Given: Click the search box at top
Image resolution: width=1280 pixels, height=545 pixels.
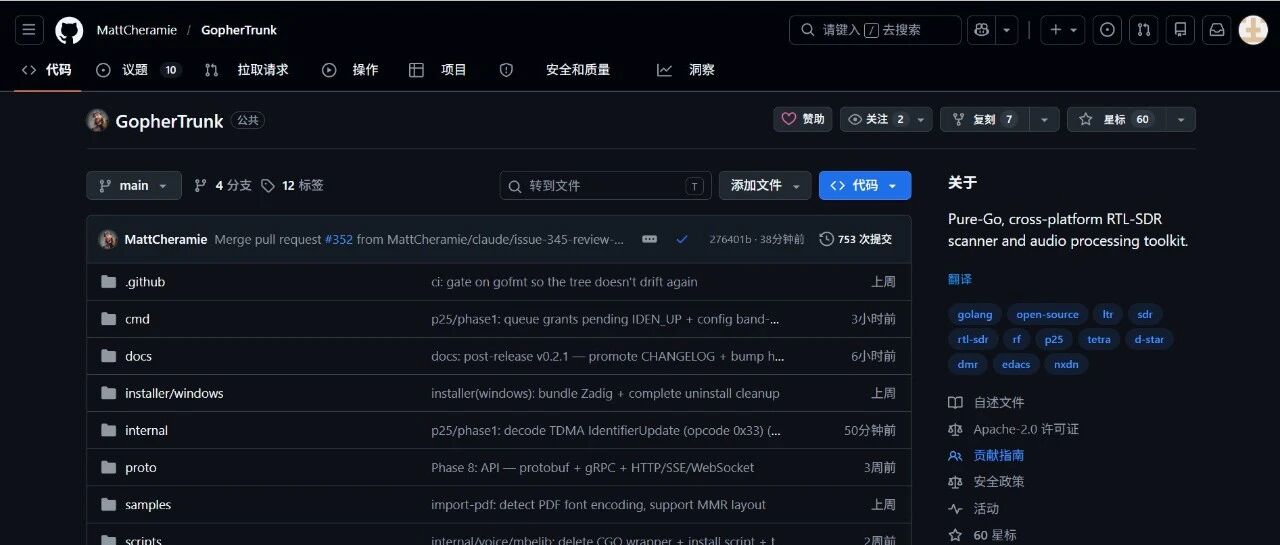Looking at the screenshot, I should click(x=875, y=30).
